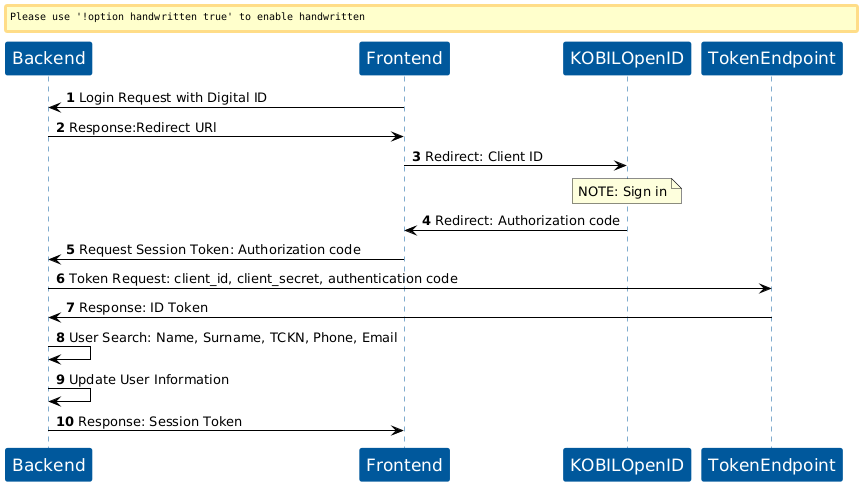Select message '4 Redirect: Authorization code'
The image size is (862, 486).
[x=521, y=221]
